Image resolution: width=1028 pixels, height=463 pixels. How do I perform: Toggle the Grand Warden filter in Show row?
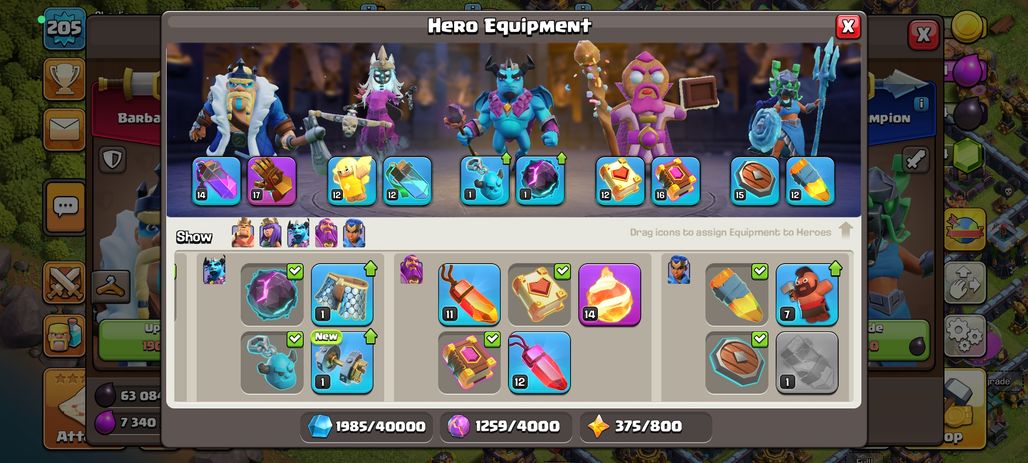pyautogui.click(x=326, y=233)
